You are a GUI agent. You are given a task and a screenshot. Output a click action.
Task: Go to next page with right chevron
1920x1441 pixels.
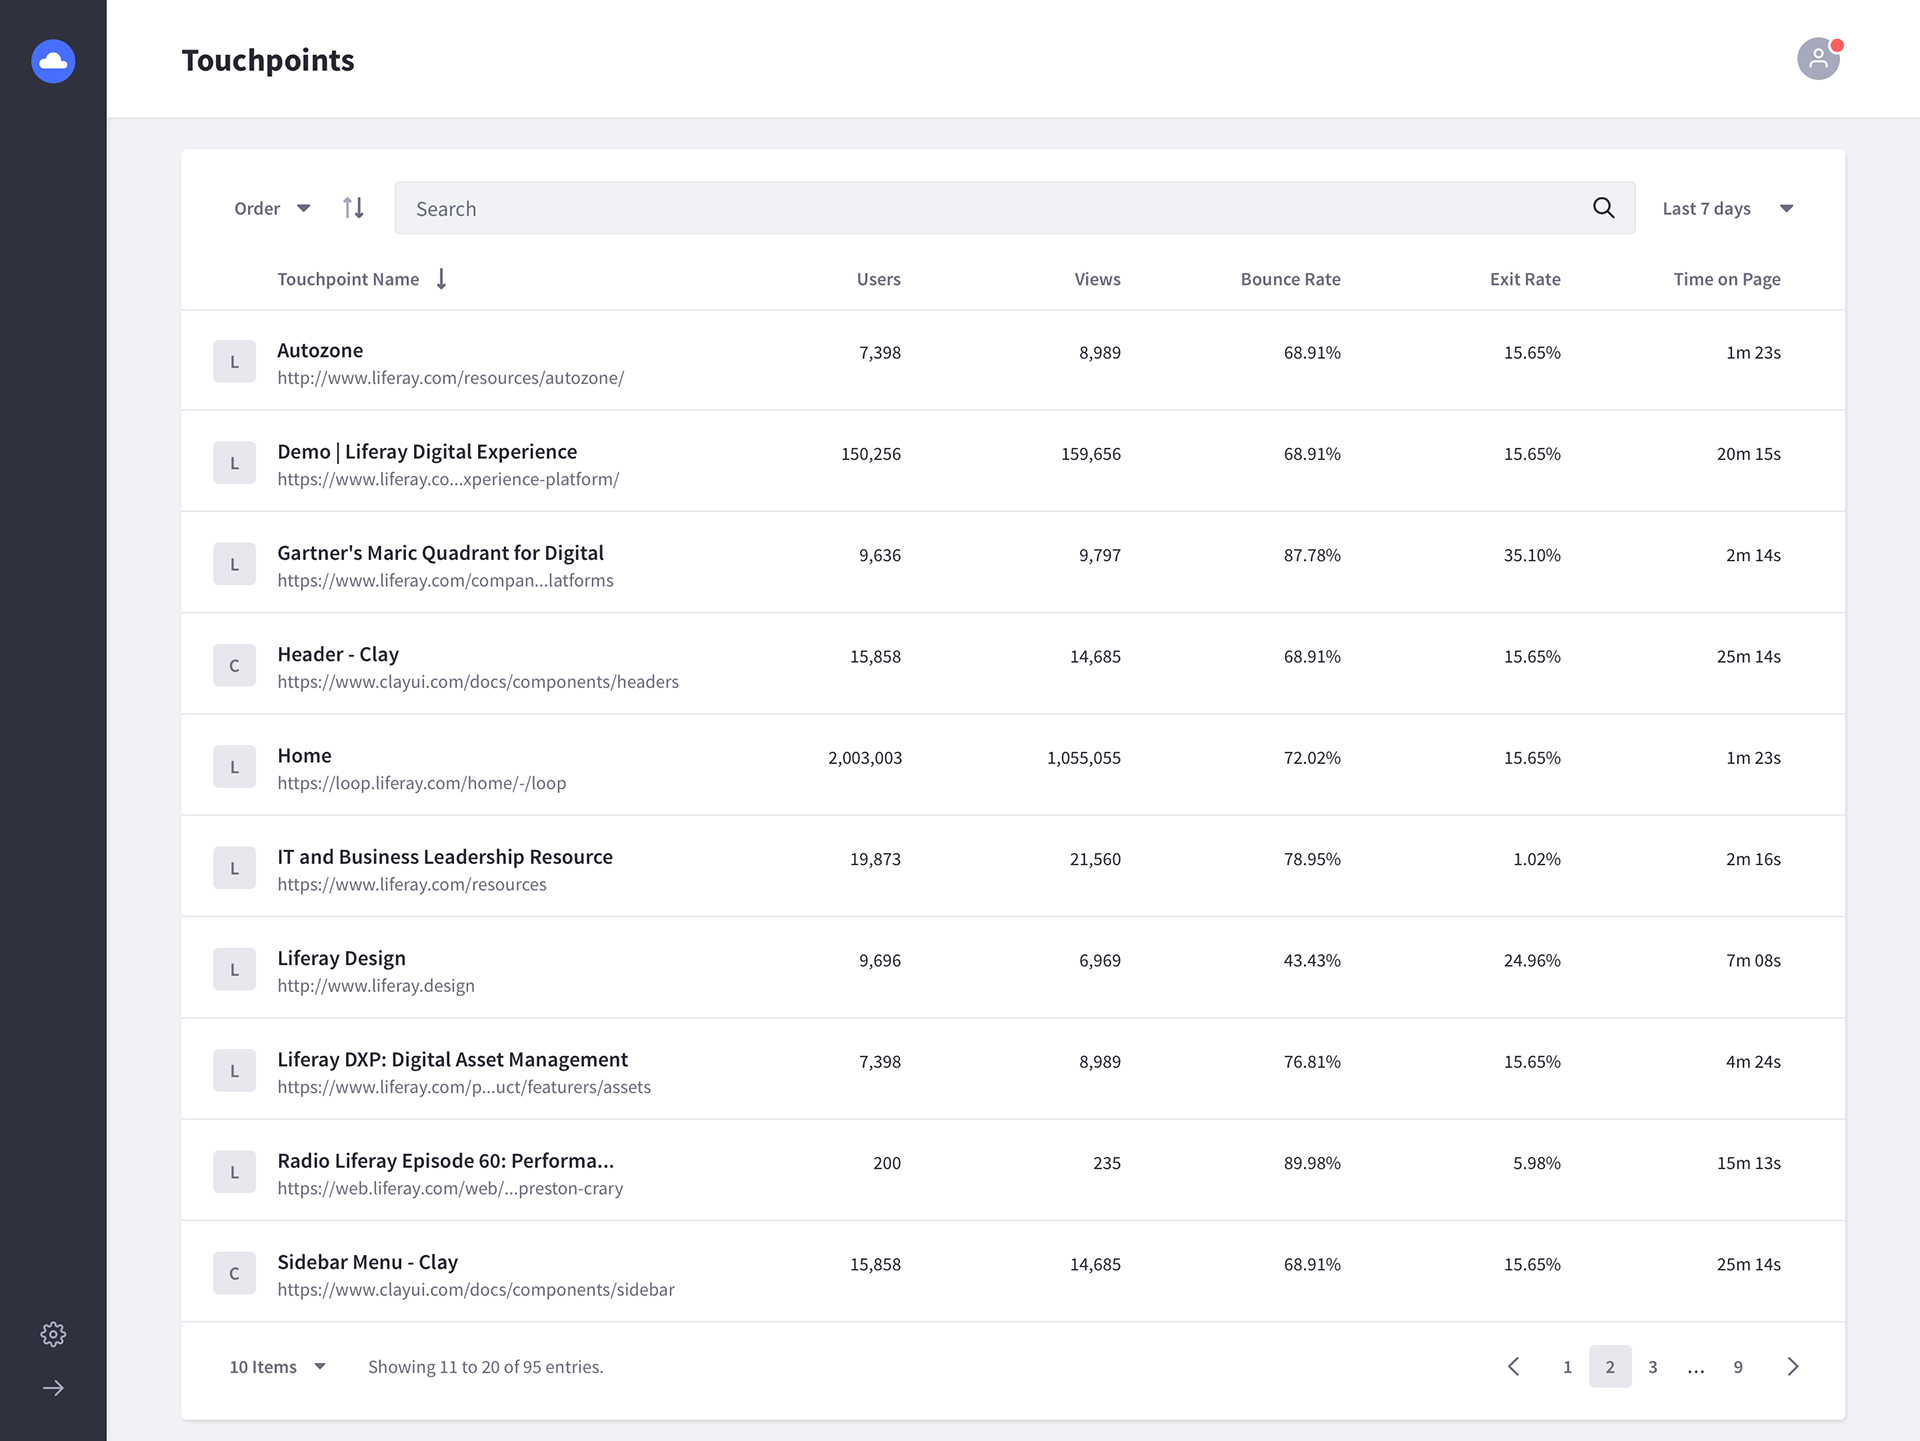pyautogui.click(x=1793, y=1366)
